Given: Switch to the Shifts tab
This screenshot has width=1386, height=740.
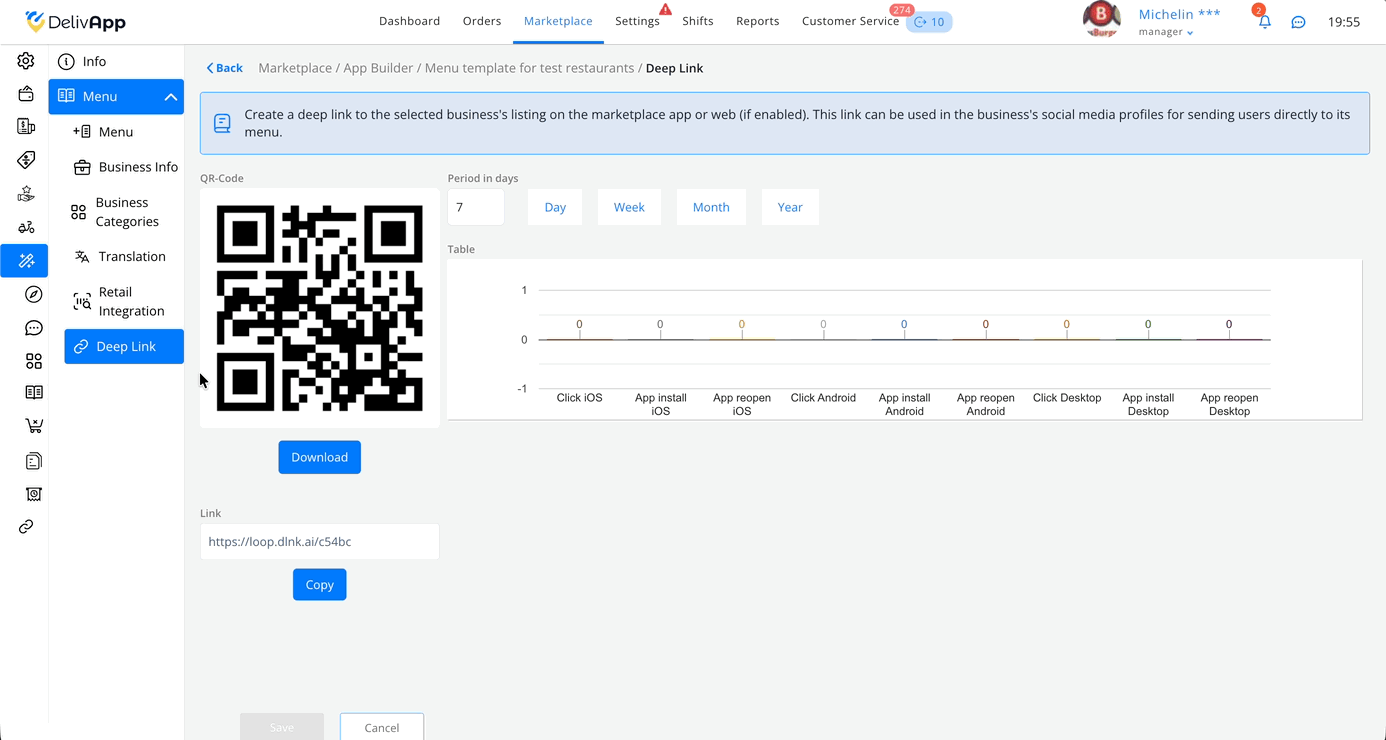Looking at the screenshot, I should (698, 21).
